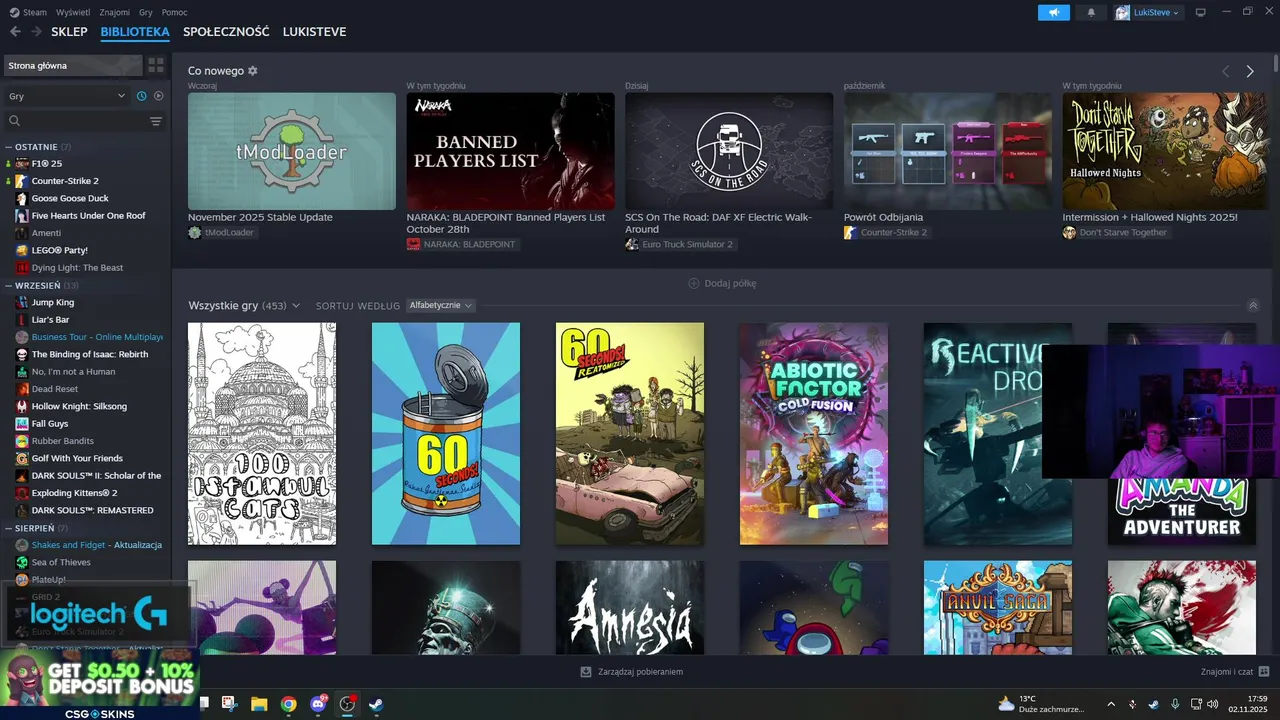Show hidden tray icons chevron
Image resolution: width=1280 pixels, height=720 pixels.
tap(1111, 704)
